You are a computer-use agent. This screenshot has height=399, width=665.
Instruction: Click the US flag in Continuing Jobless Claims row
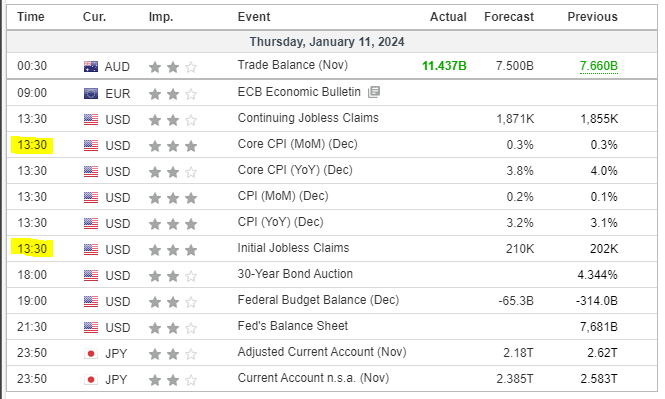tap(91, 120)
